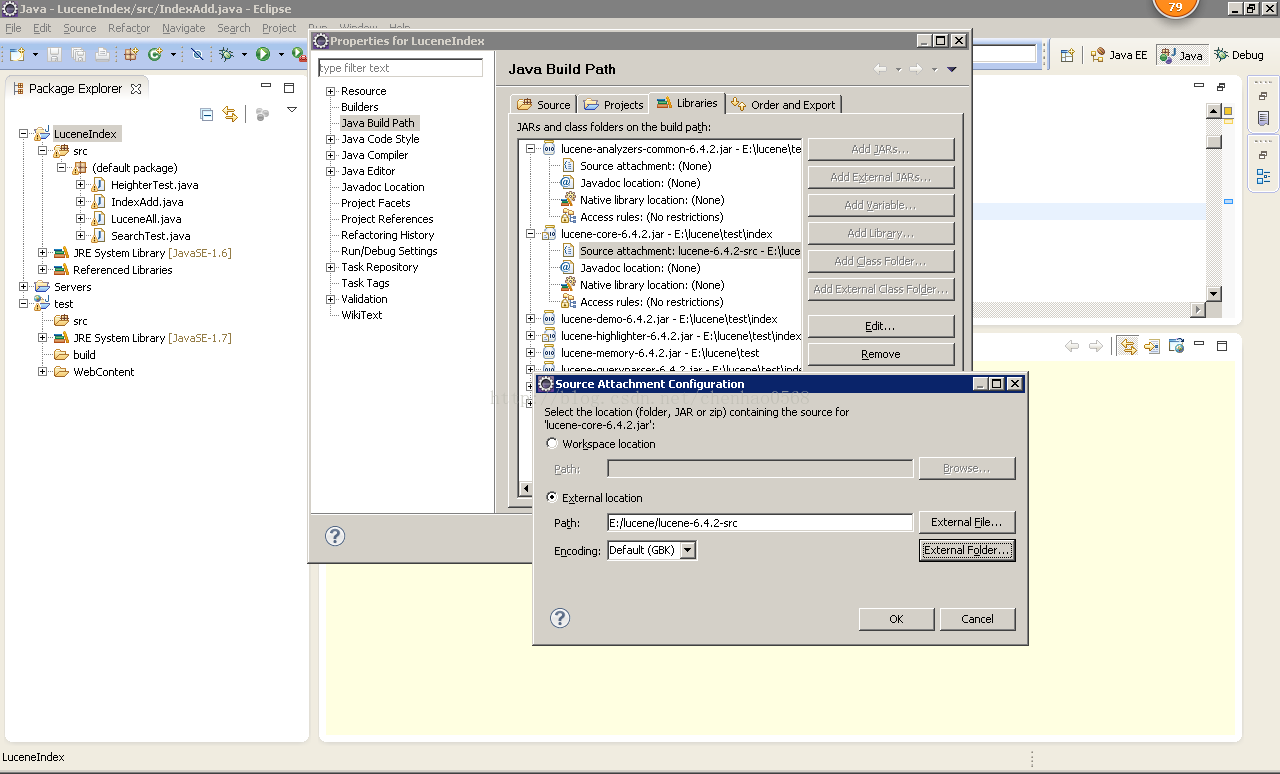Viewport: 1280px width, 774px height.
Task: Select SearchTest.java in Package Explorer
Action: click(150, 236)
